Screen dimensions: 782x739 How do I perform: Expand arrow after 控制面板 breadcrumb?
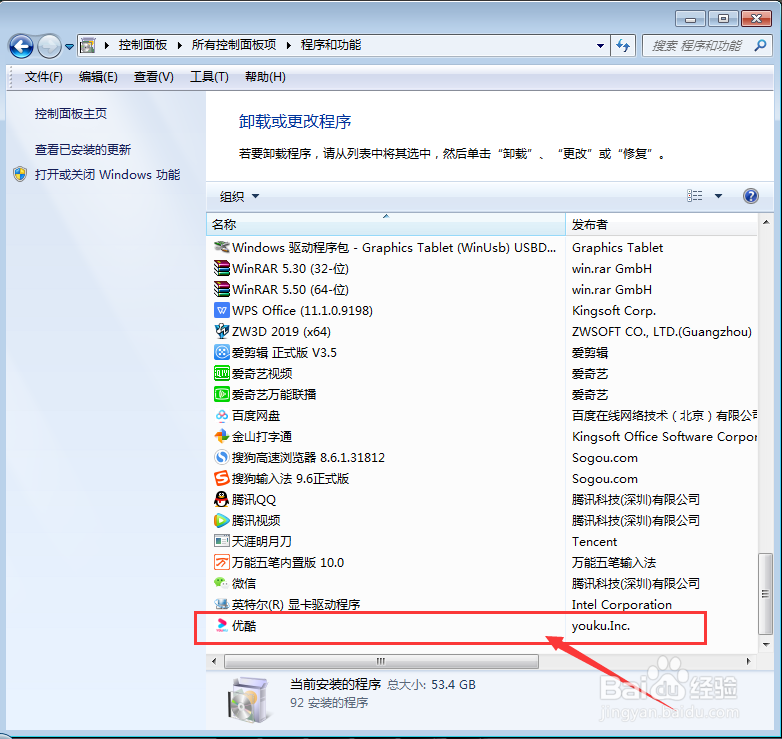(x=179, y=46)
